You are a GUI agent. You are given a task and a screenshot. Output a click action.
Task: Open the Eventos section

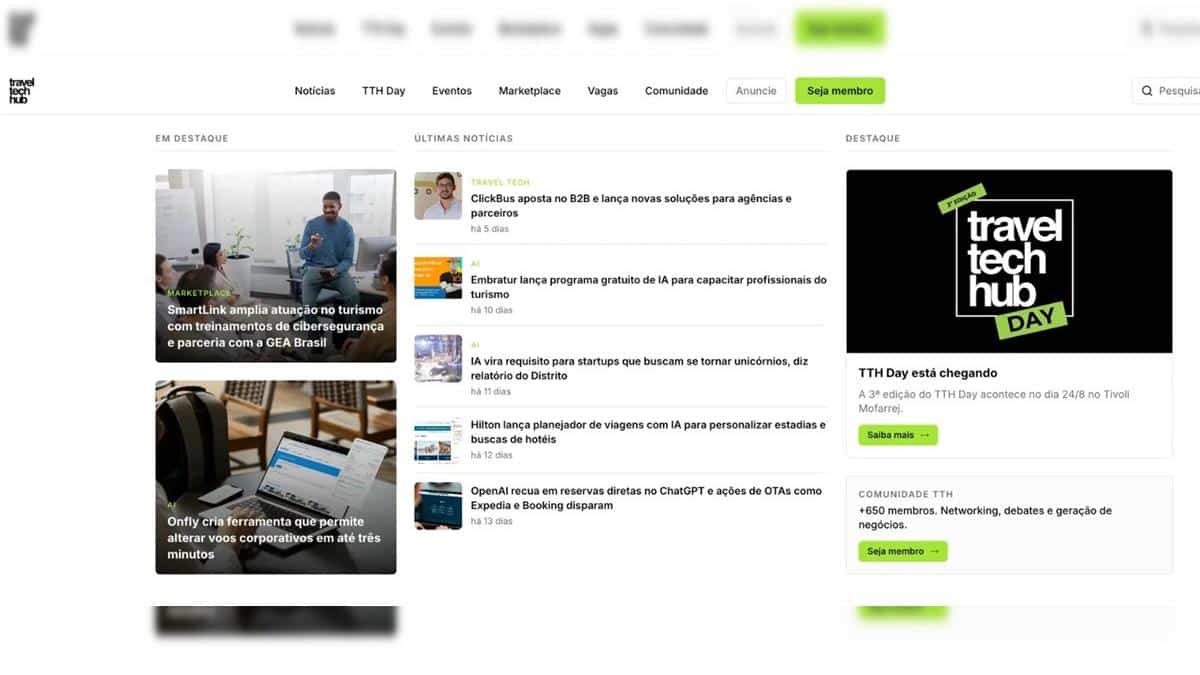click(452, 91)
